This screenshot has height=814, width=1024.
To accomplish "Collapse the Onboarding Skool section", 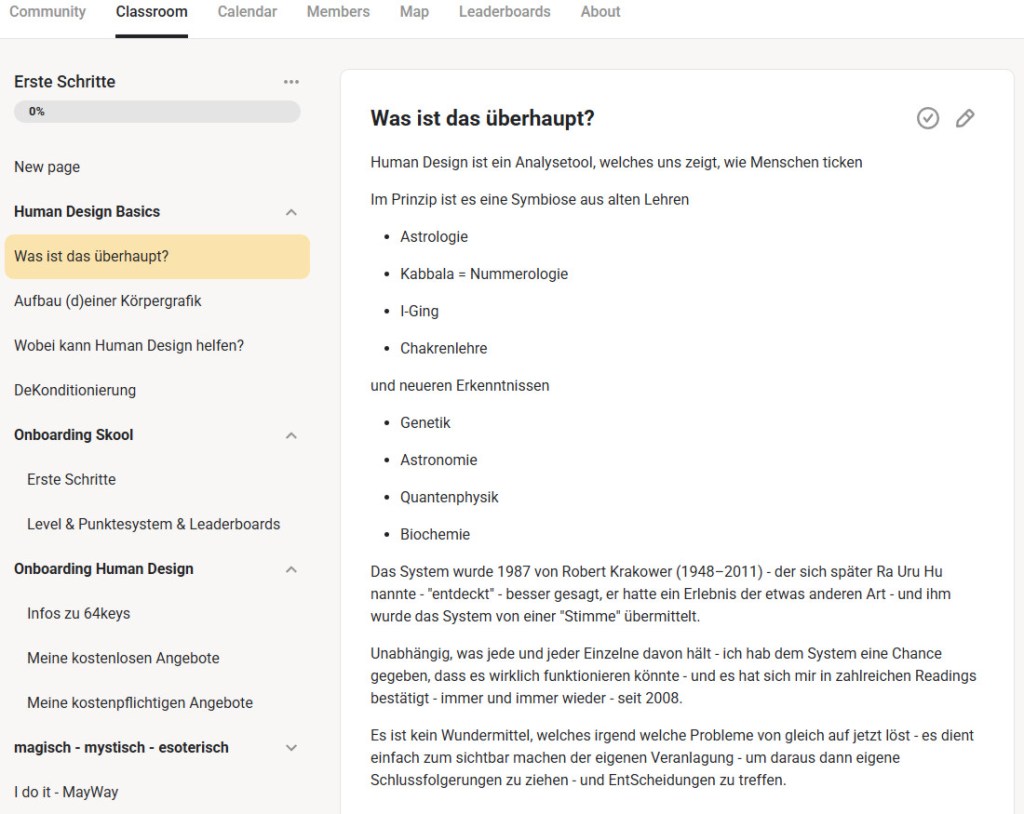I will (x=291, y=435).
